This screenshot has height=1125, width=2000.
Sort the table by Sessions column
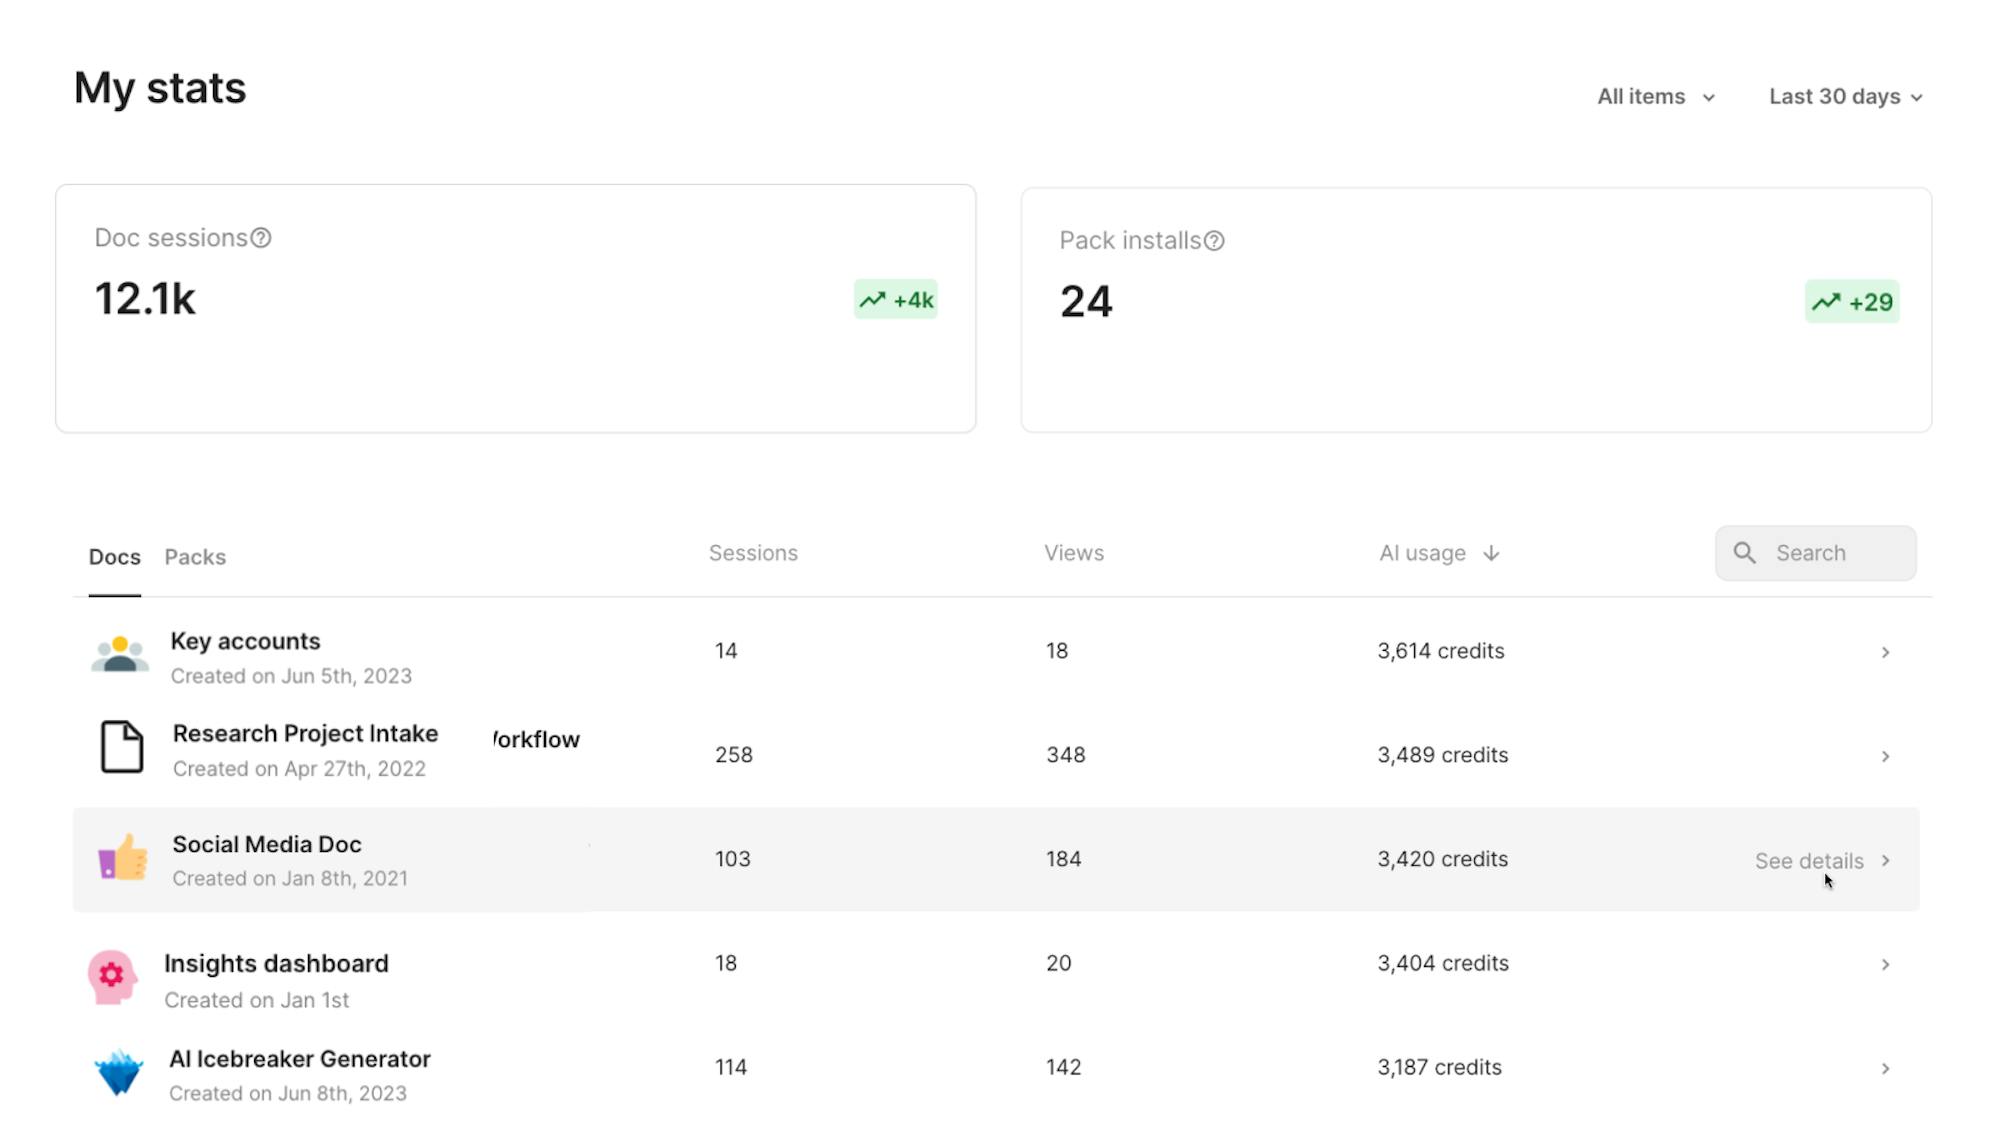click(753, 553)
